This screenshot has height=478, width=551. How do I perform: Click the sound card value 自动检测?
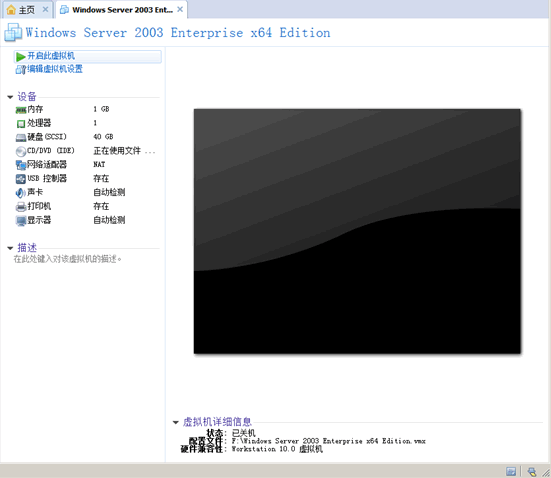(109, 192)
